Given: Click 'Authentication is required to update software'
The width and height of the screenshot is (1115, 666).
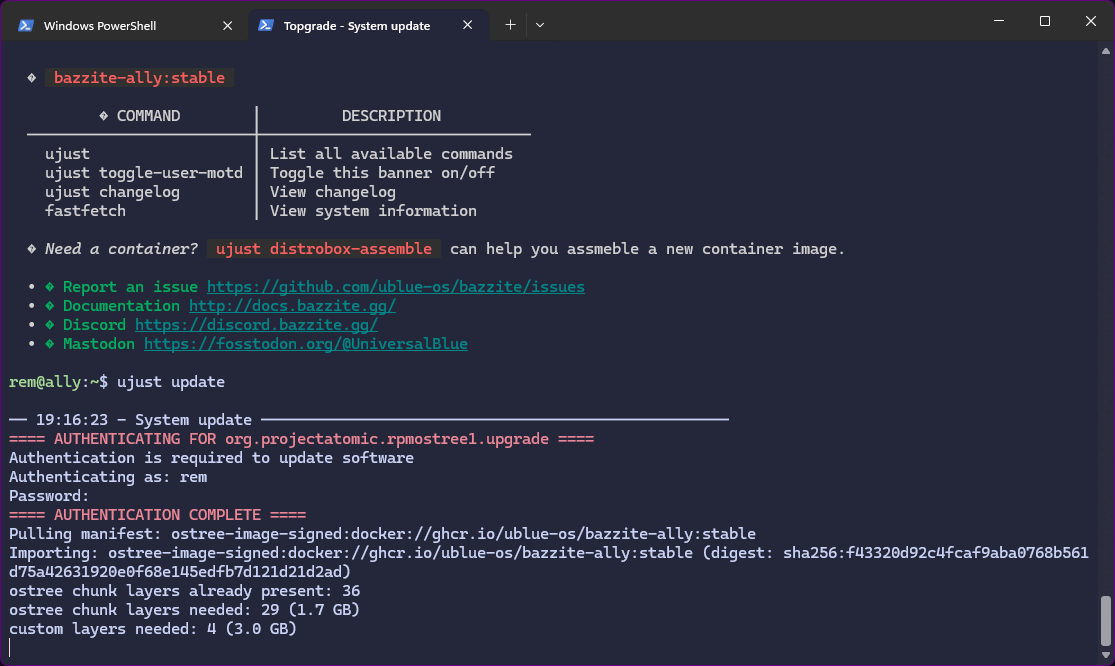Looking at the screenshot, I should pyautogui.click(x=211, y=458).
